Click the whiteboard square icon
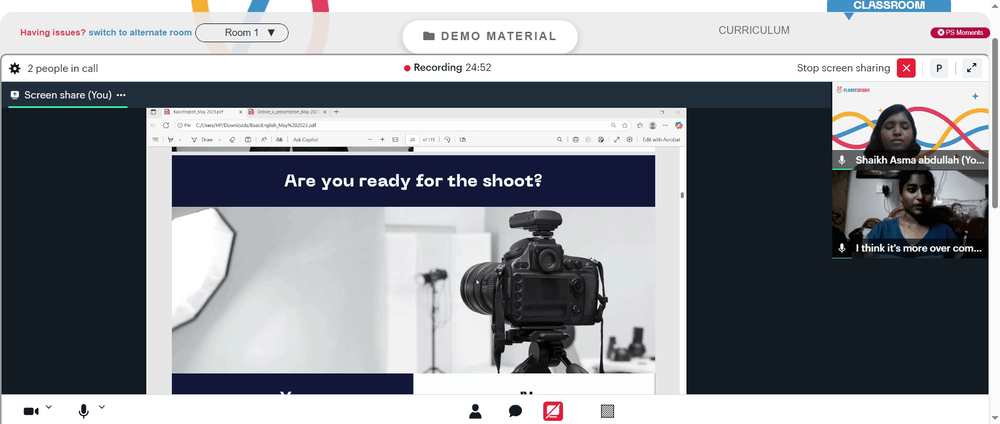1000x424 pixels. tap(608, 411)
